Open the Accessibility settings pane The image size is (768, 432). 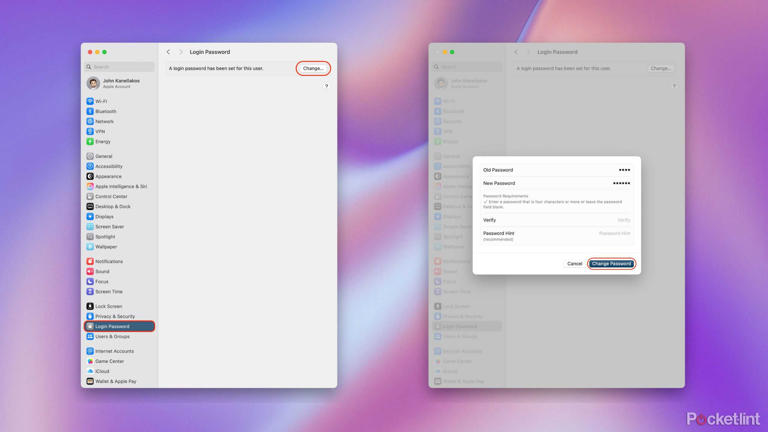pyautogui.click(x=108, y=166)
